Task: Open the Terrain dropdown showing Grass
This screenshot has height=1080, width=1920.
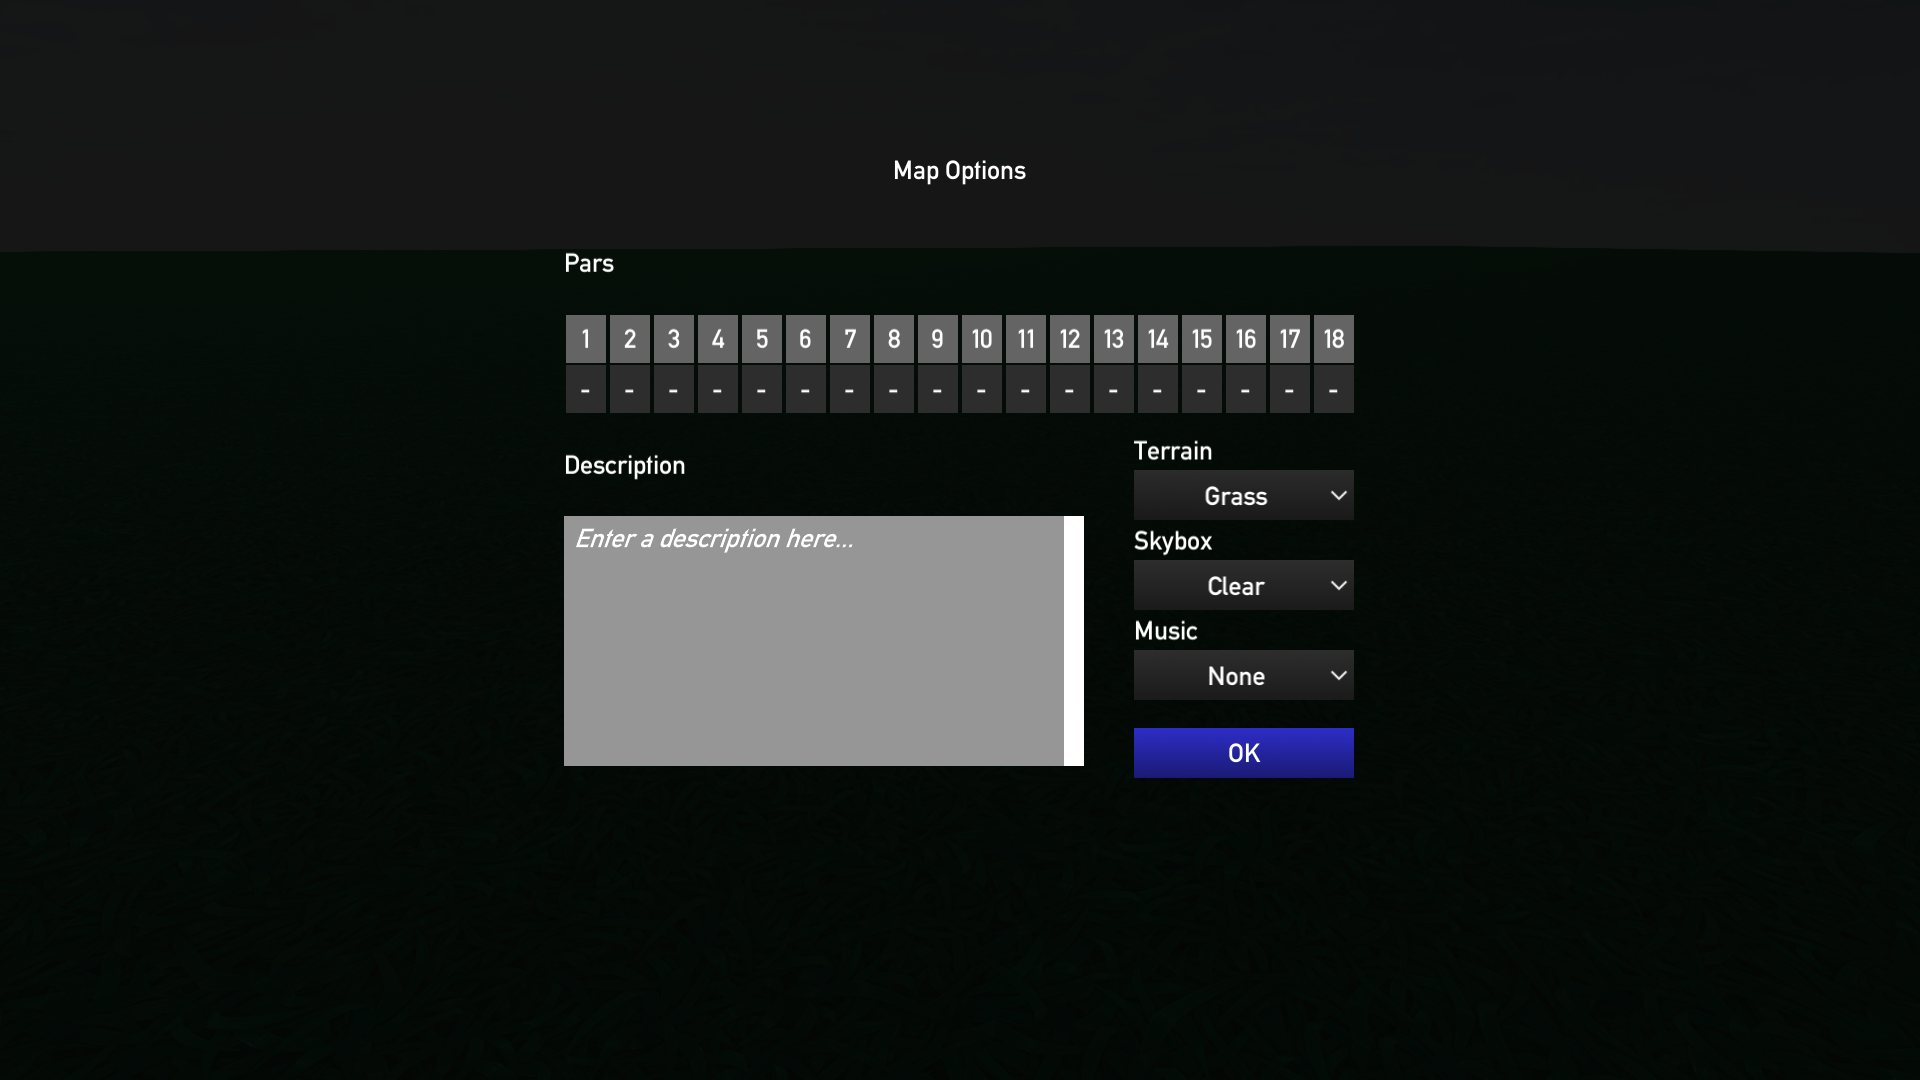Action: coord(1243,495)
